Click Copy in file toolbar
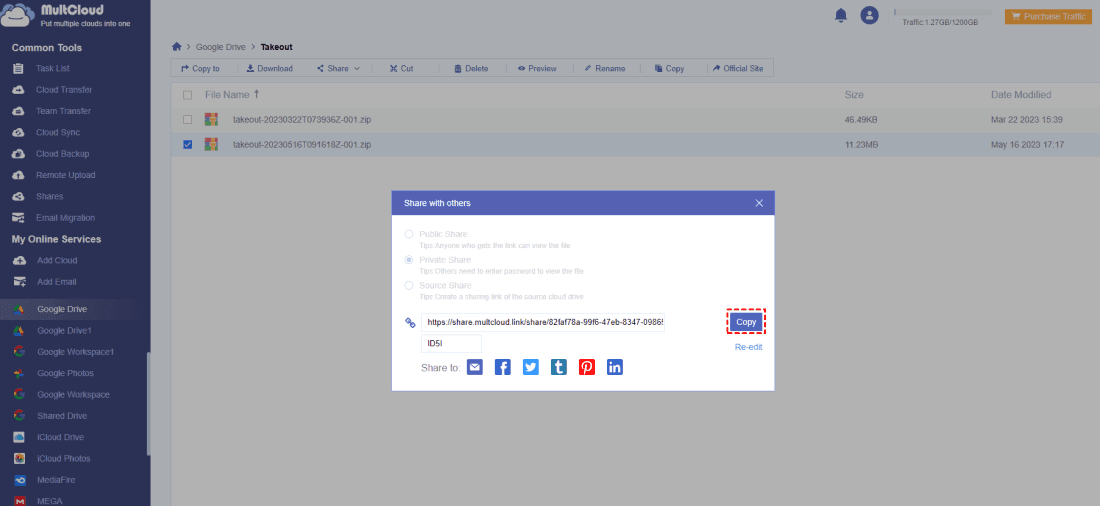Screen dimensions: 1100x506 [669, 69]
